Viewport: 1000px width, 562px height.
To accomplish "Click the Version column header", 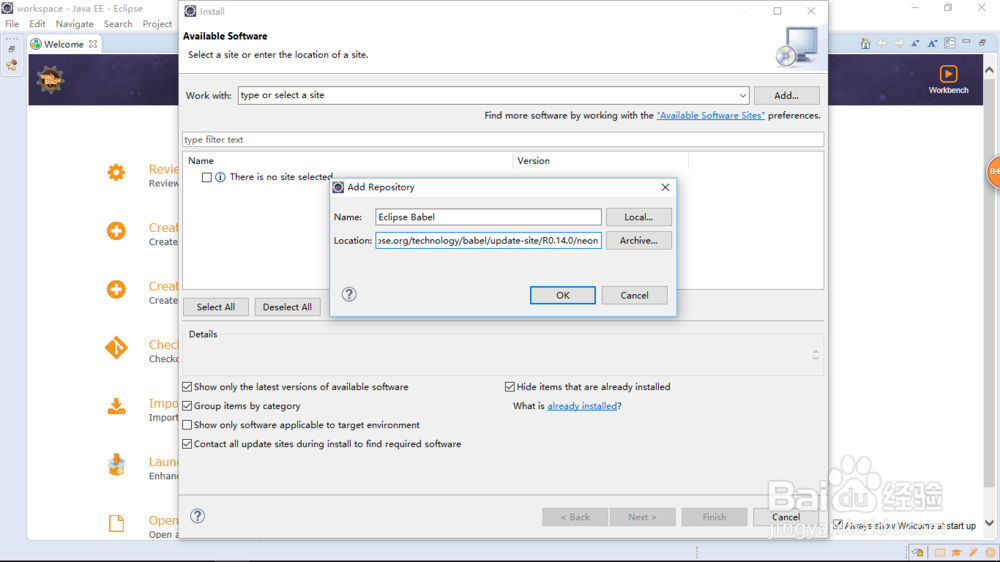I will [600, 161].
